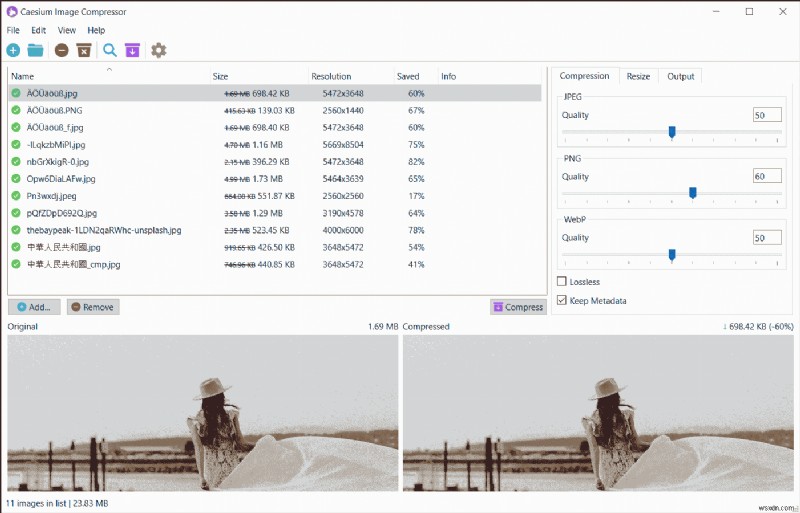Select the 中華人民共和國_cmp.jpg file row

[x=274, y=264]
